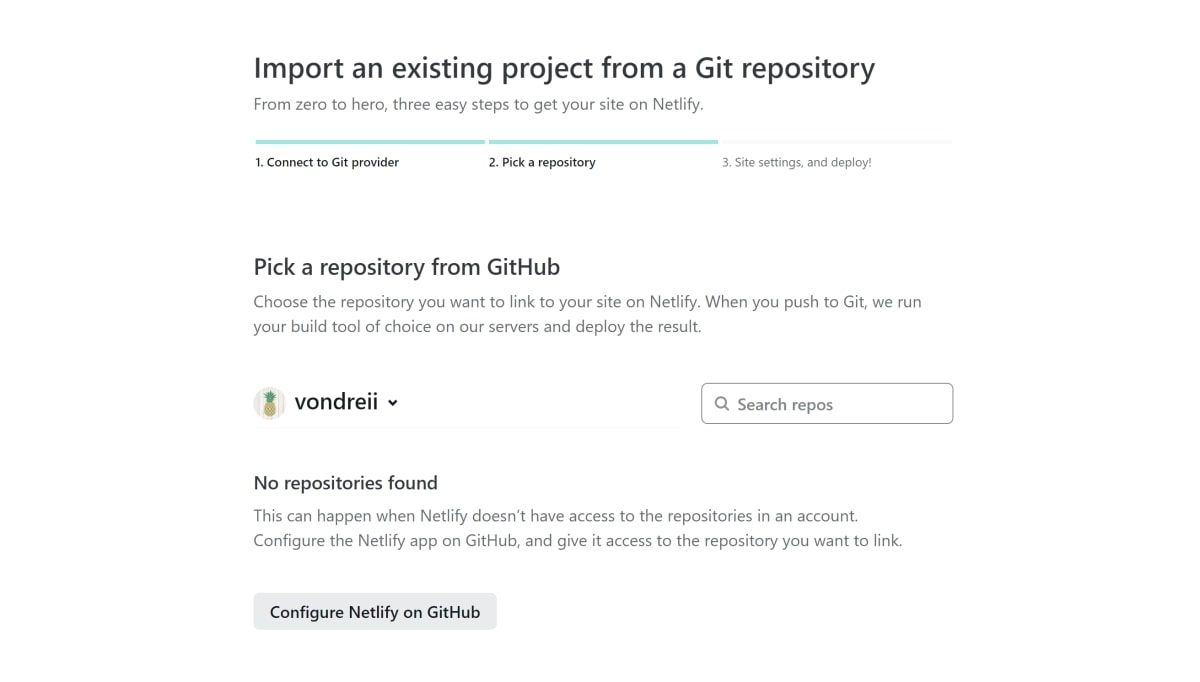Open step 2 Pick a repository

pyautogui.click(x=543, y=162)
